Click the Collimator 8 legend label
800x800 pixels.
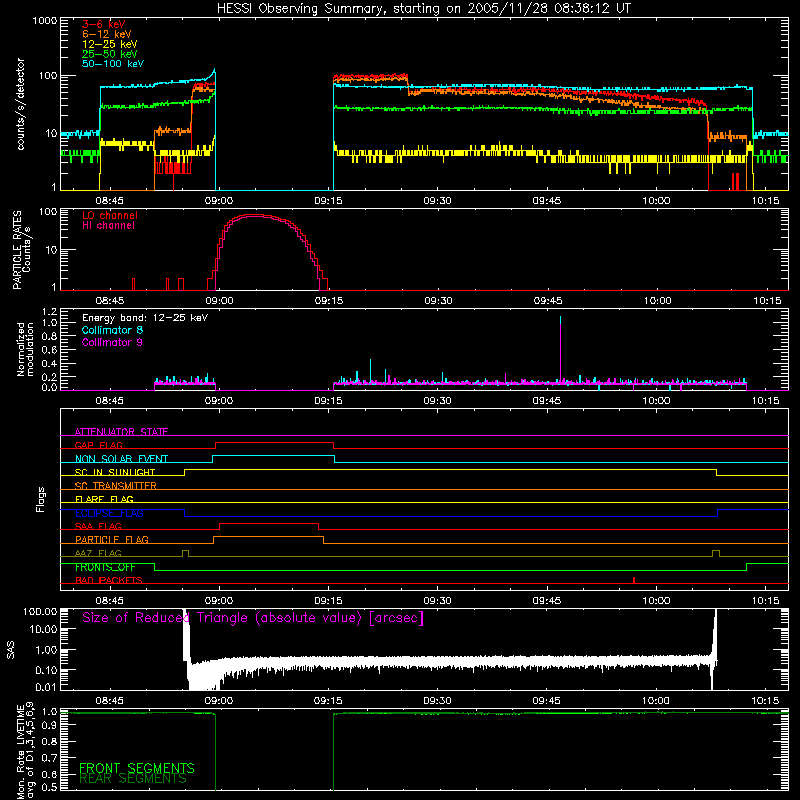point(112,330)
